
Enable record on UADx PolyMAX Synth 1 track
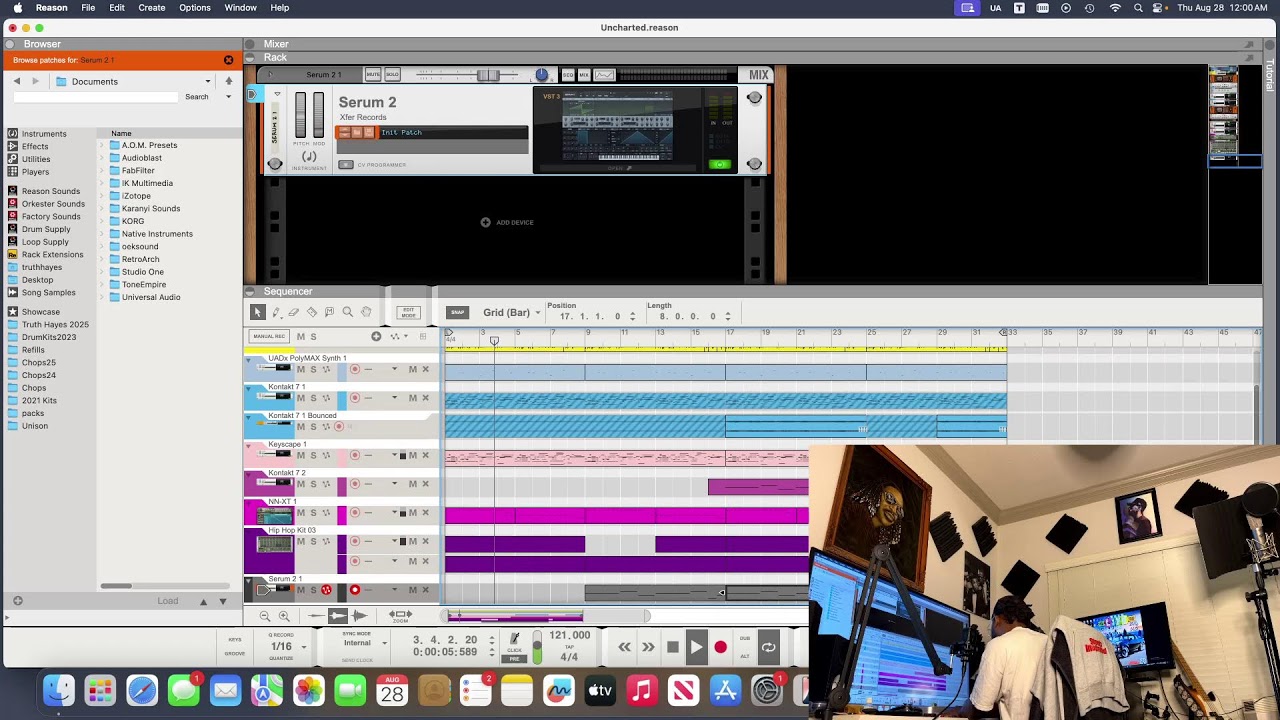354,369
